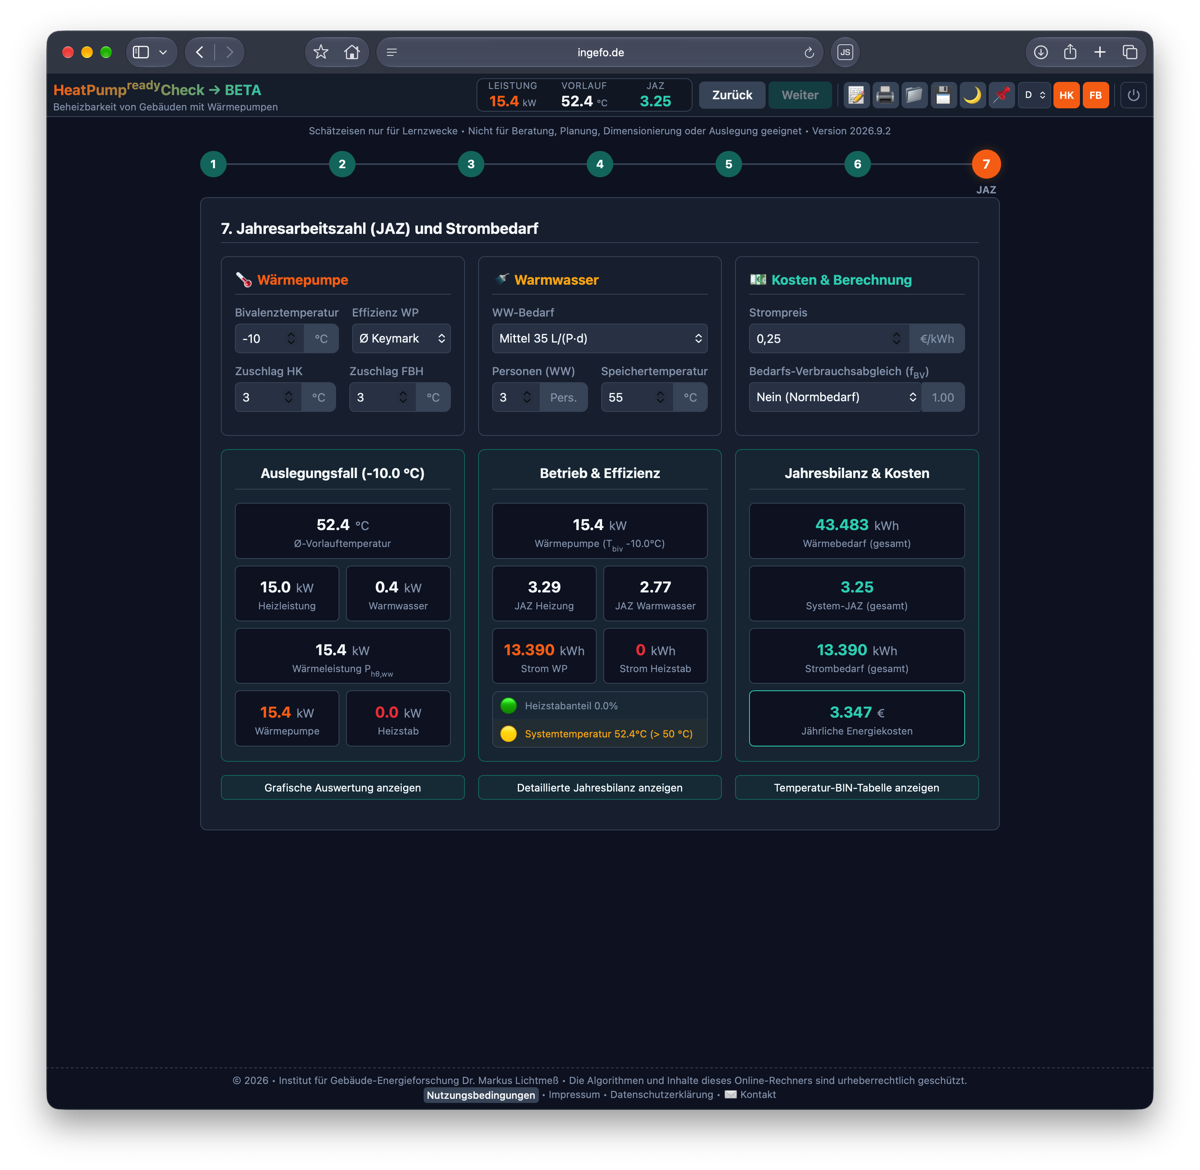Open Temperatur-BIN-Tabelle anzeigen
1200x1170 pixels.
pyautogui.click(x=857, y=788)
